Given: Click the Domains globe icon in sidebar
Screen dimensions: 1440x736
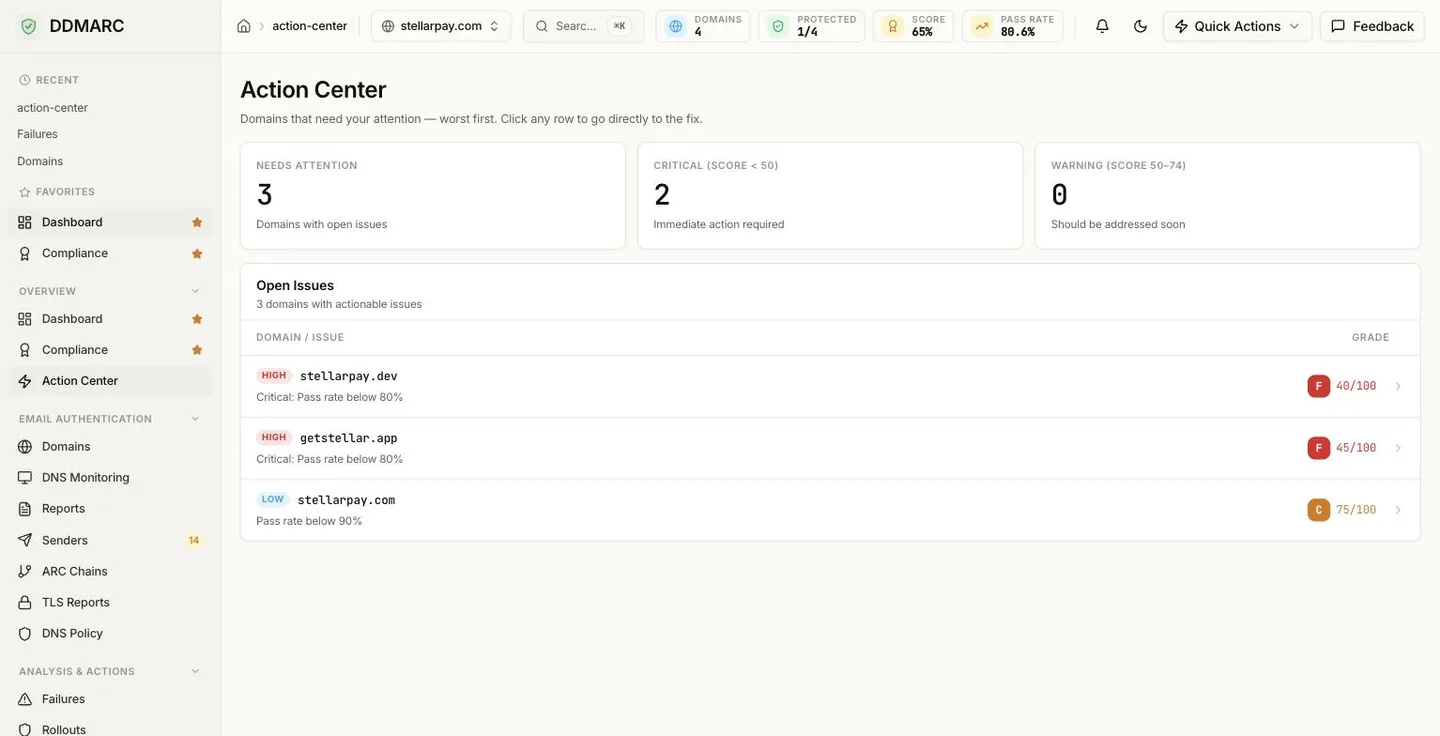Looking at the screenshot, I should pyautogui.click(x=25, y=447).
